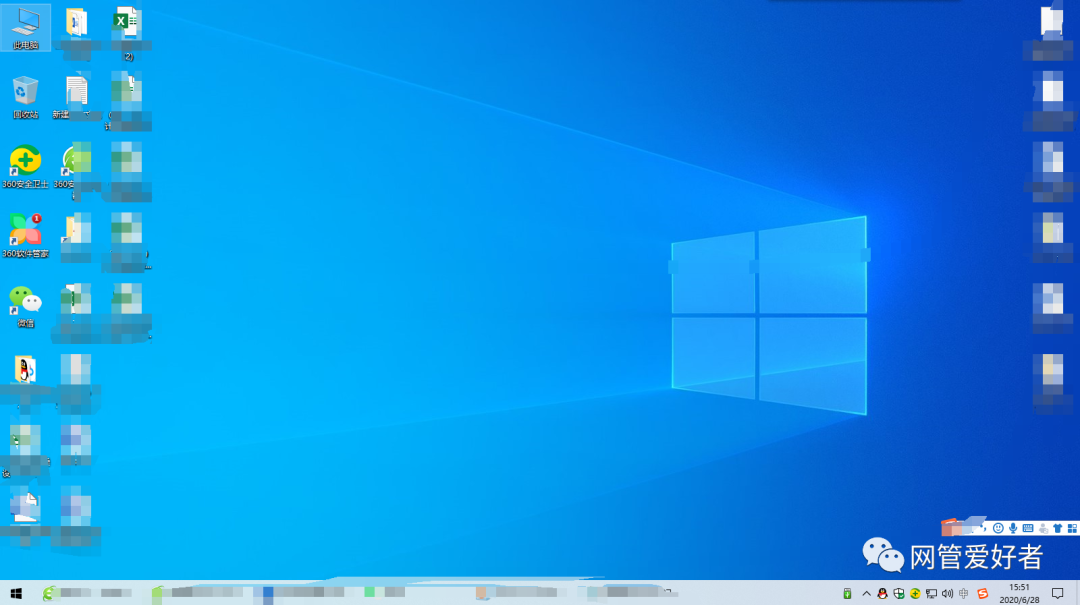Click the 360 shield icon in the tray
This screenshot has height=605, width=1080.
coord(897,593)
